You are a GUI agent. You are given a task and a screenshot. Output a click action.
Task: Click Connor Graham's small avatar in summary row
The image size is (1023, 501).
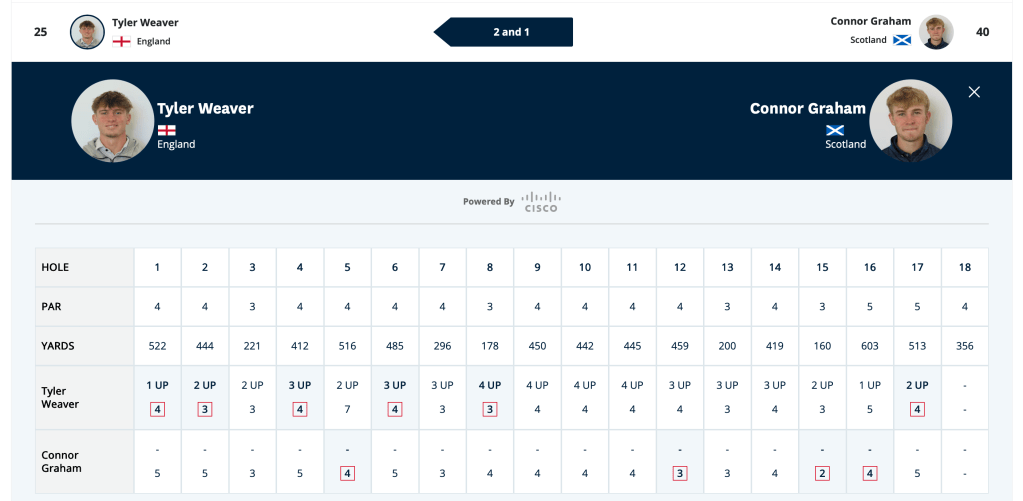point(936,32)
